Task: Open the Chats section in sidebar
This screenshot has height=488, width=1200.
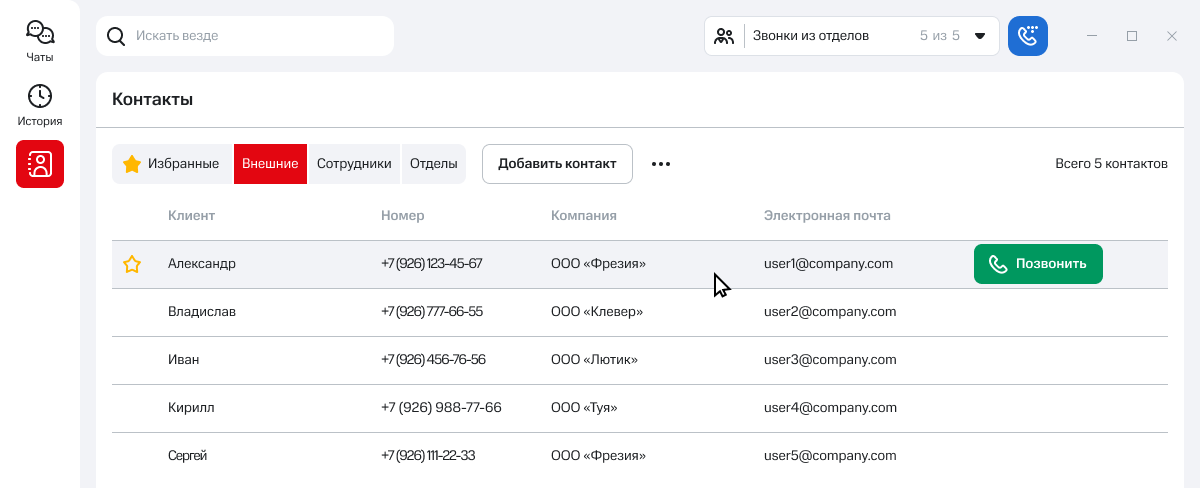Action: (40, 41)
